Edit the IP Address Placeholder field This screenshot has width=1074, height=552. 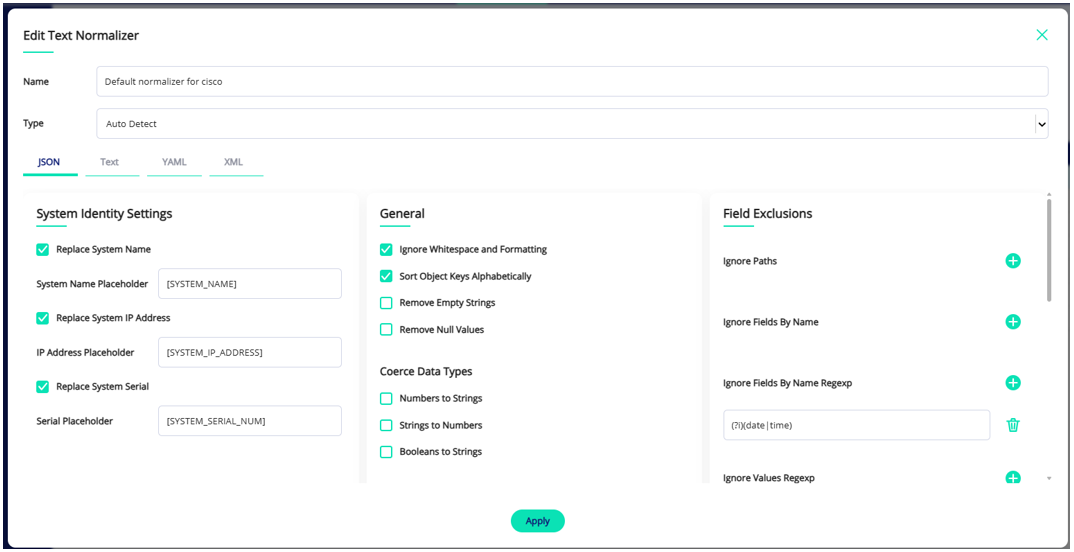pyautogui.click(x=250, y=353)
